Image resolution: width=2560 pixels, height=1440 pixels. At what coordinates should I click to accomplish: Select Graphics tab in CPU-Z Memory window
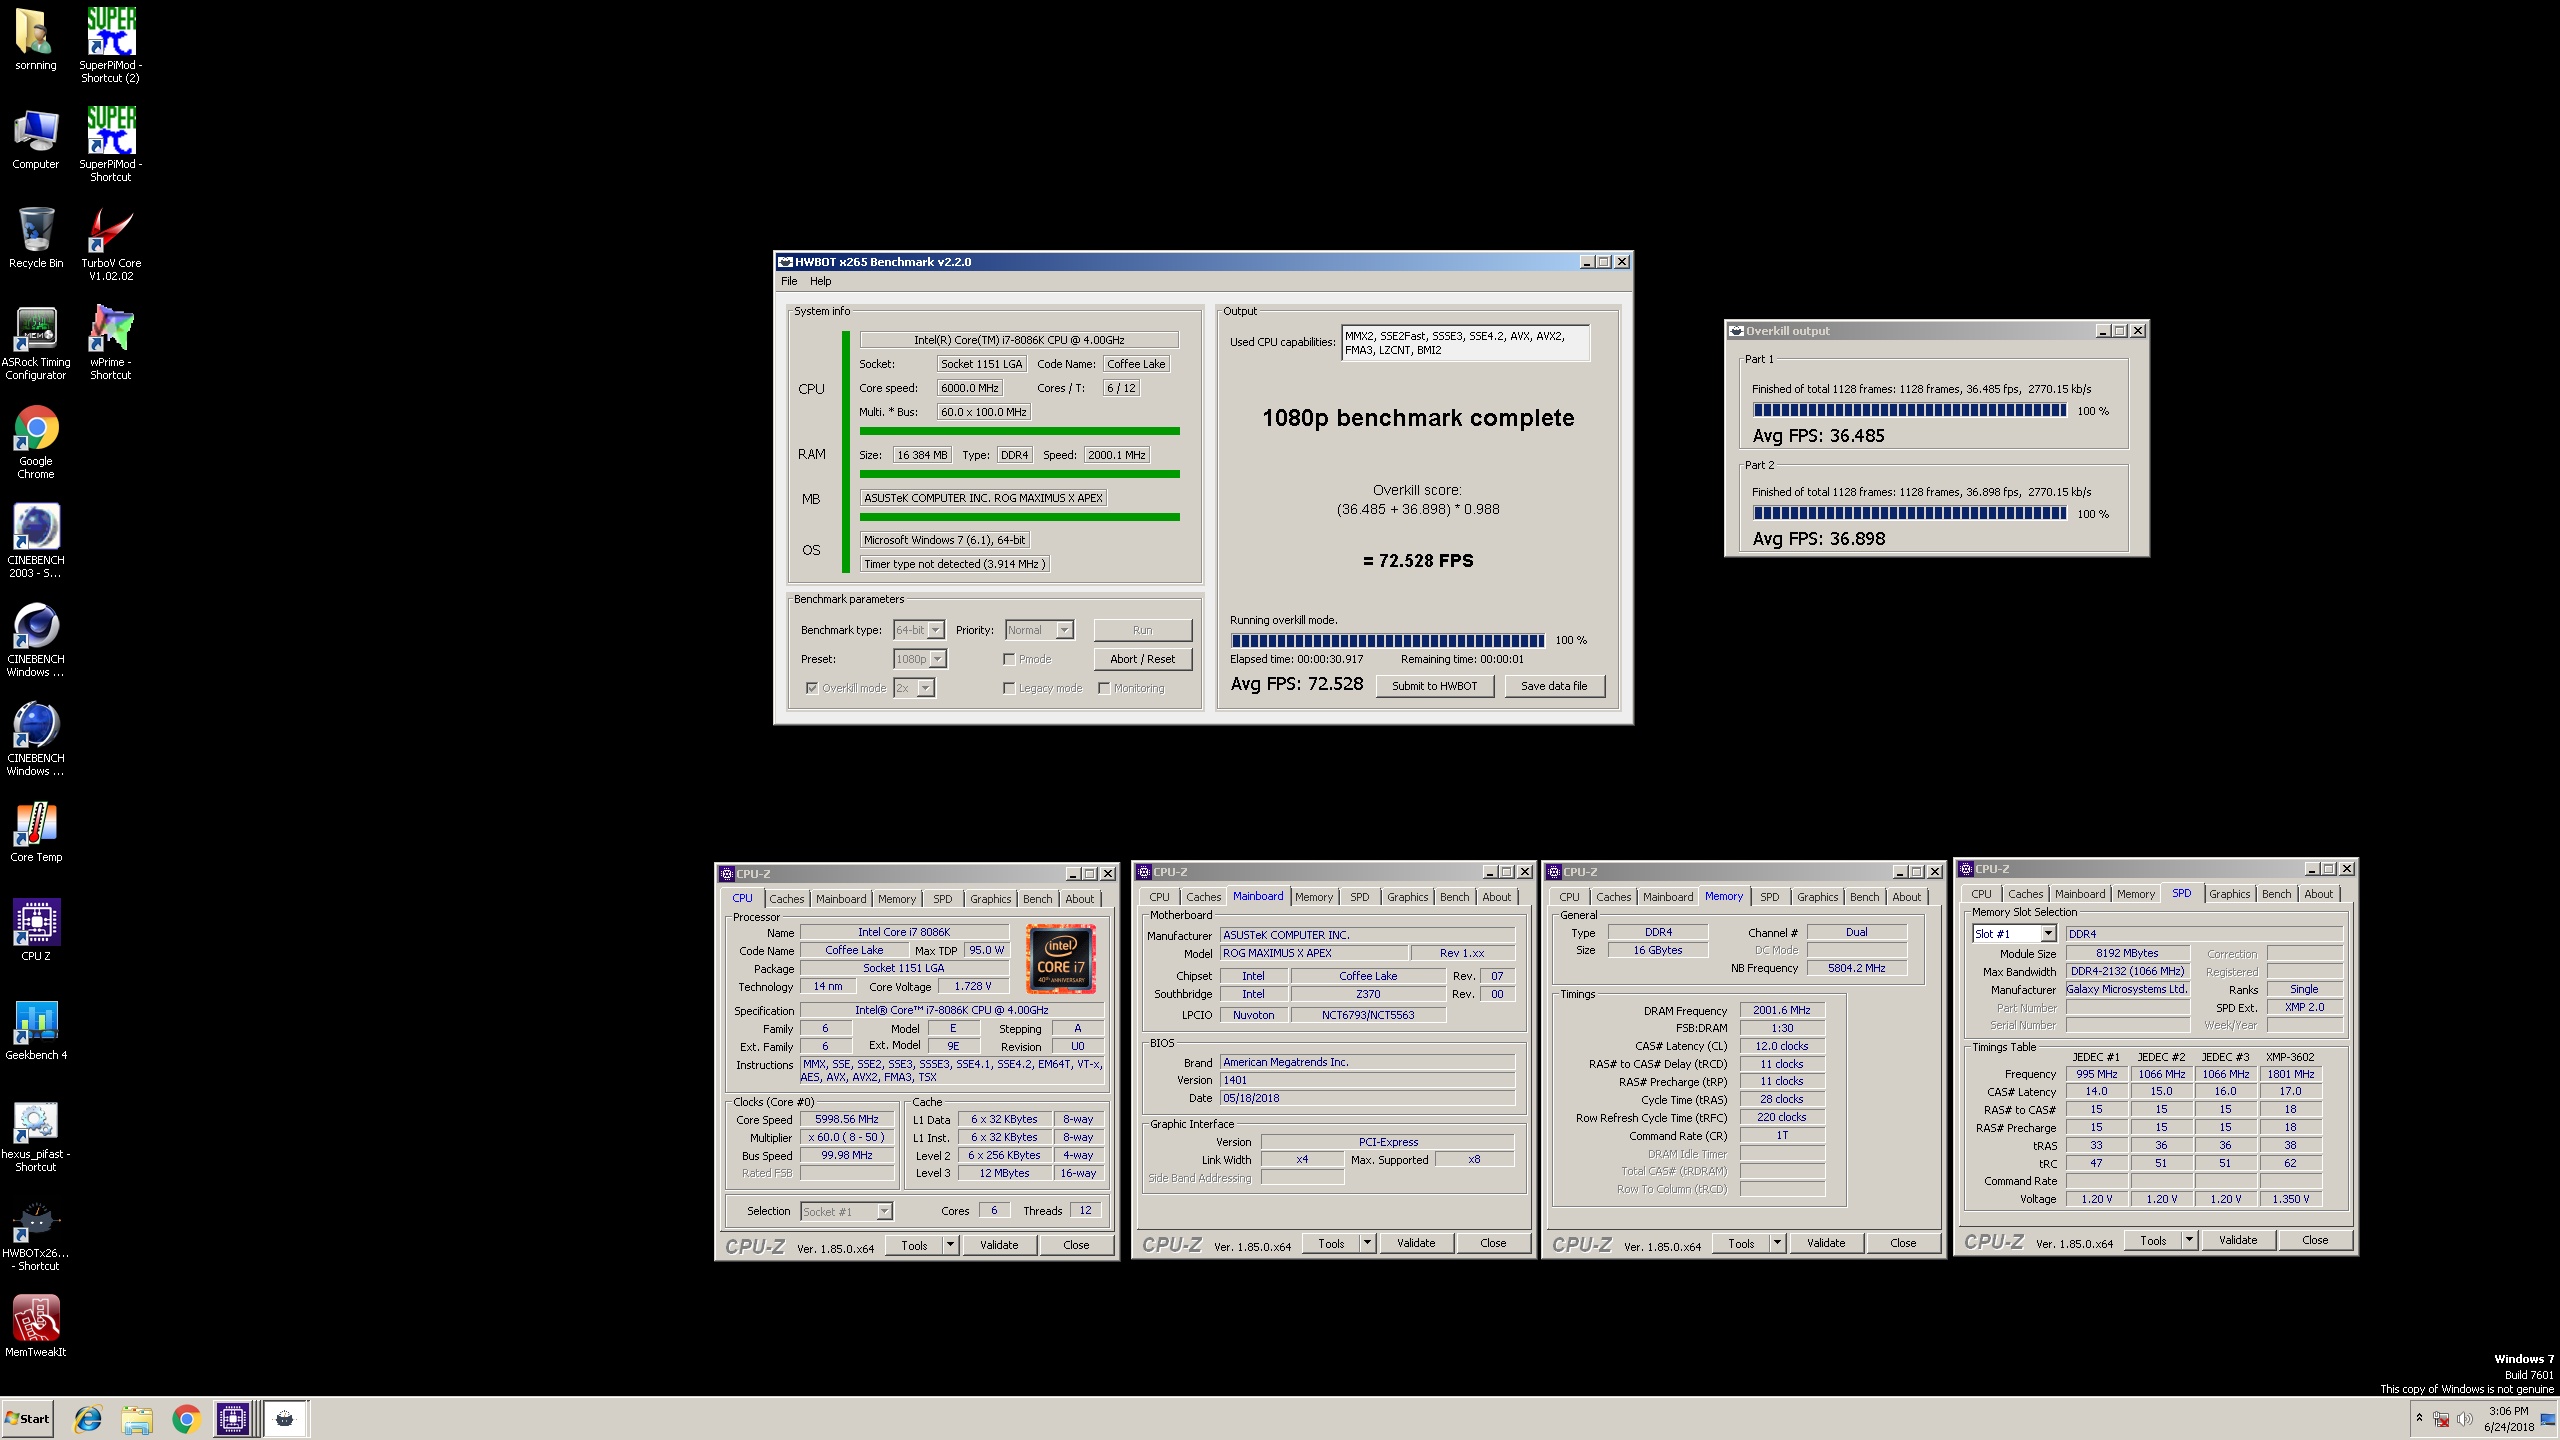click(1817, 897)
